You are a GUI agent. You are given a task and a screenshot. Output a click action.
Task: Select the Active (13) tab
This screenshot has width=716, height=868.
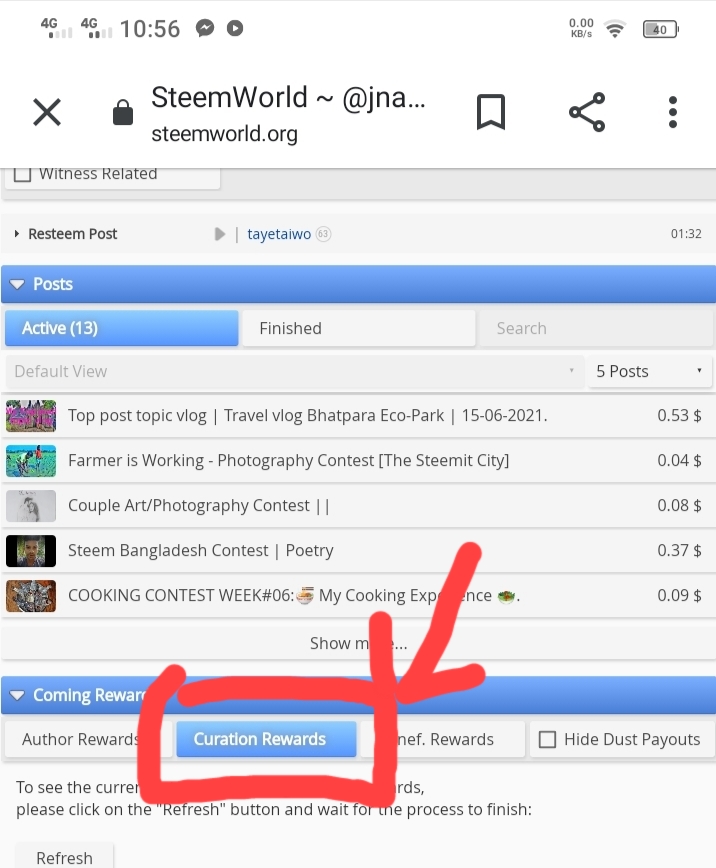click(122, 328)
